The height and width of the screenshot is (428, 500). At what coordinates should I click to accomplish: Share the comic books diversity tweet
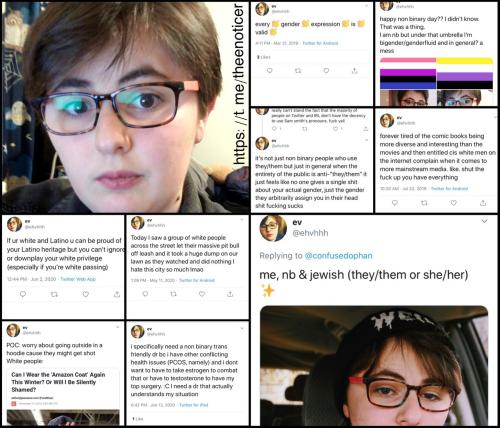click(x=483, y=203)
